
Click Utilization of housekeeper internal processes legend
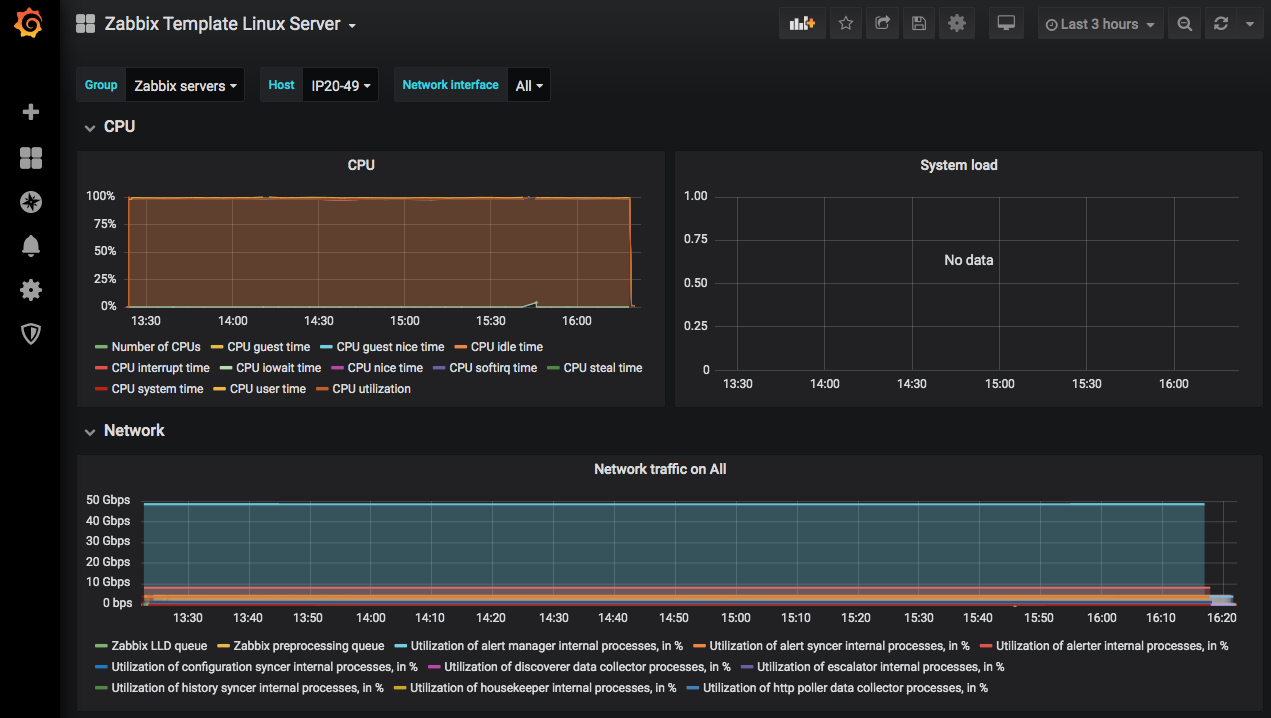click(543, 688)
